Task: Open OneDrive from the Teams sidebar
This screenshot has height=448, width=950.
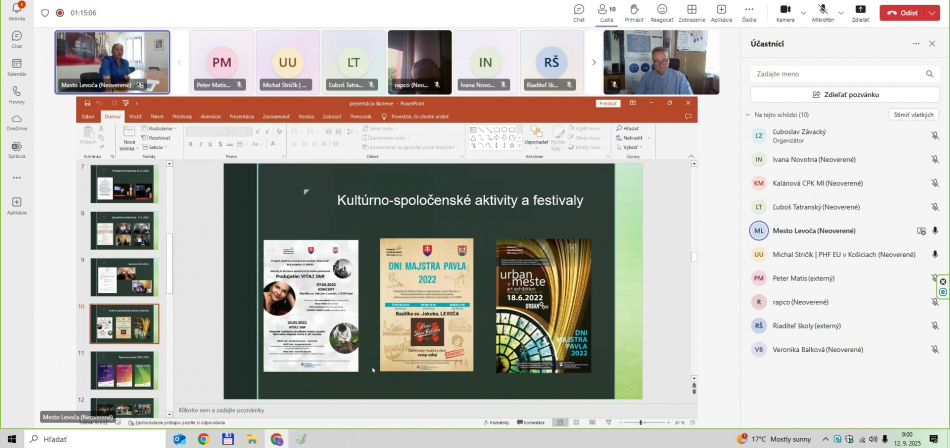Action: click(x=16, y=120)
